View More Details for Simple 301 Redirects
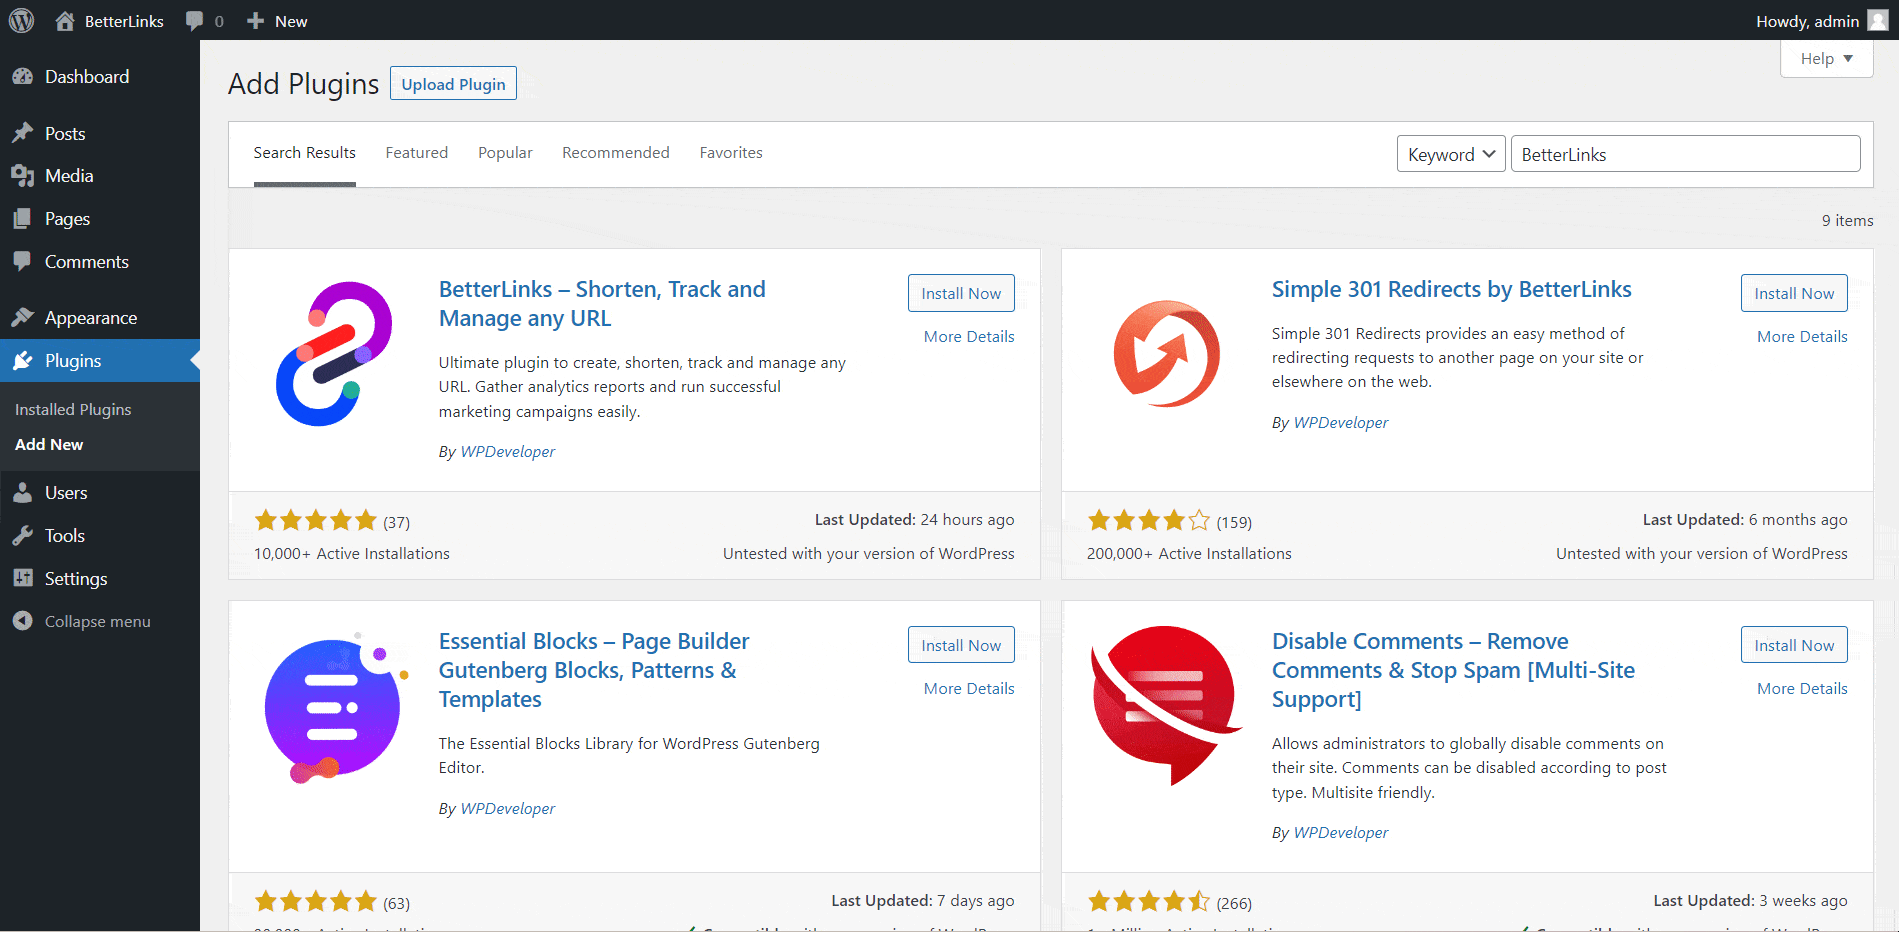1899x932 pixels. click(1802, 337)
